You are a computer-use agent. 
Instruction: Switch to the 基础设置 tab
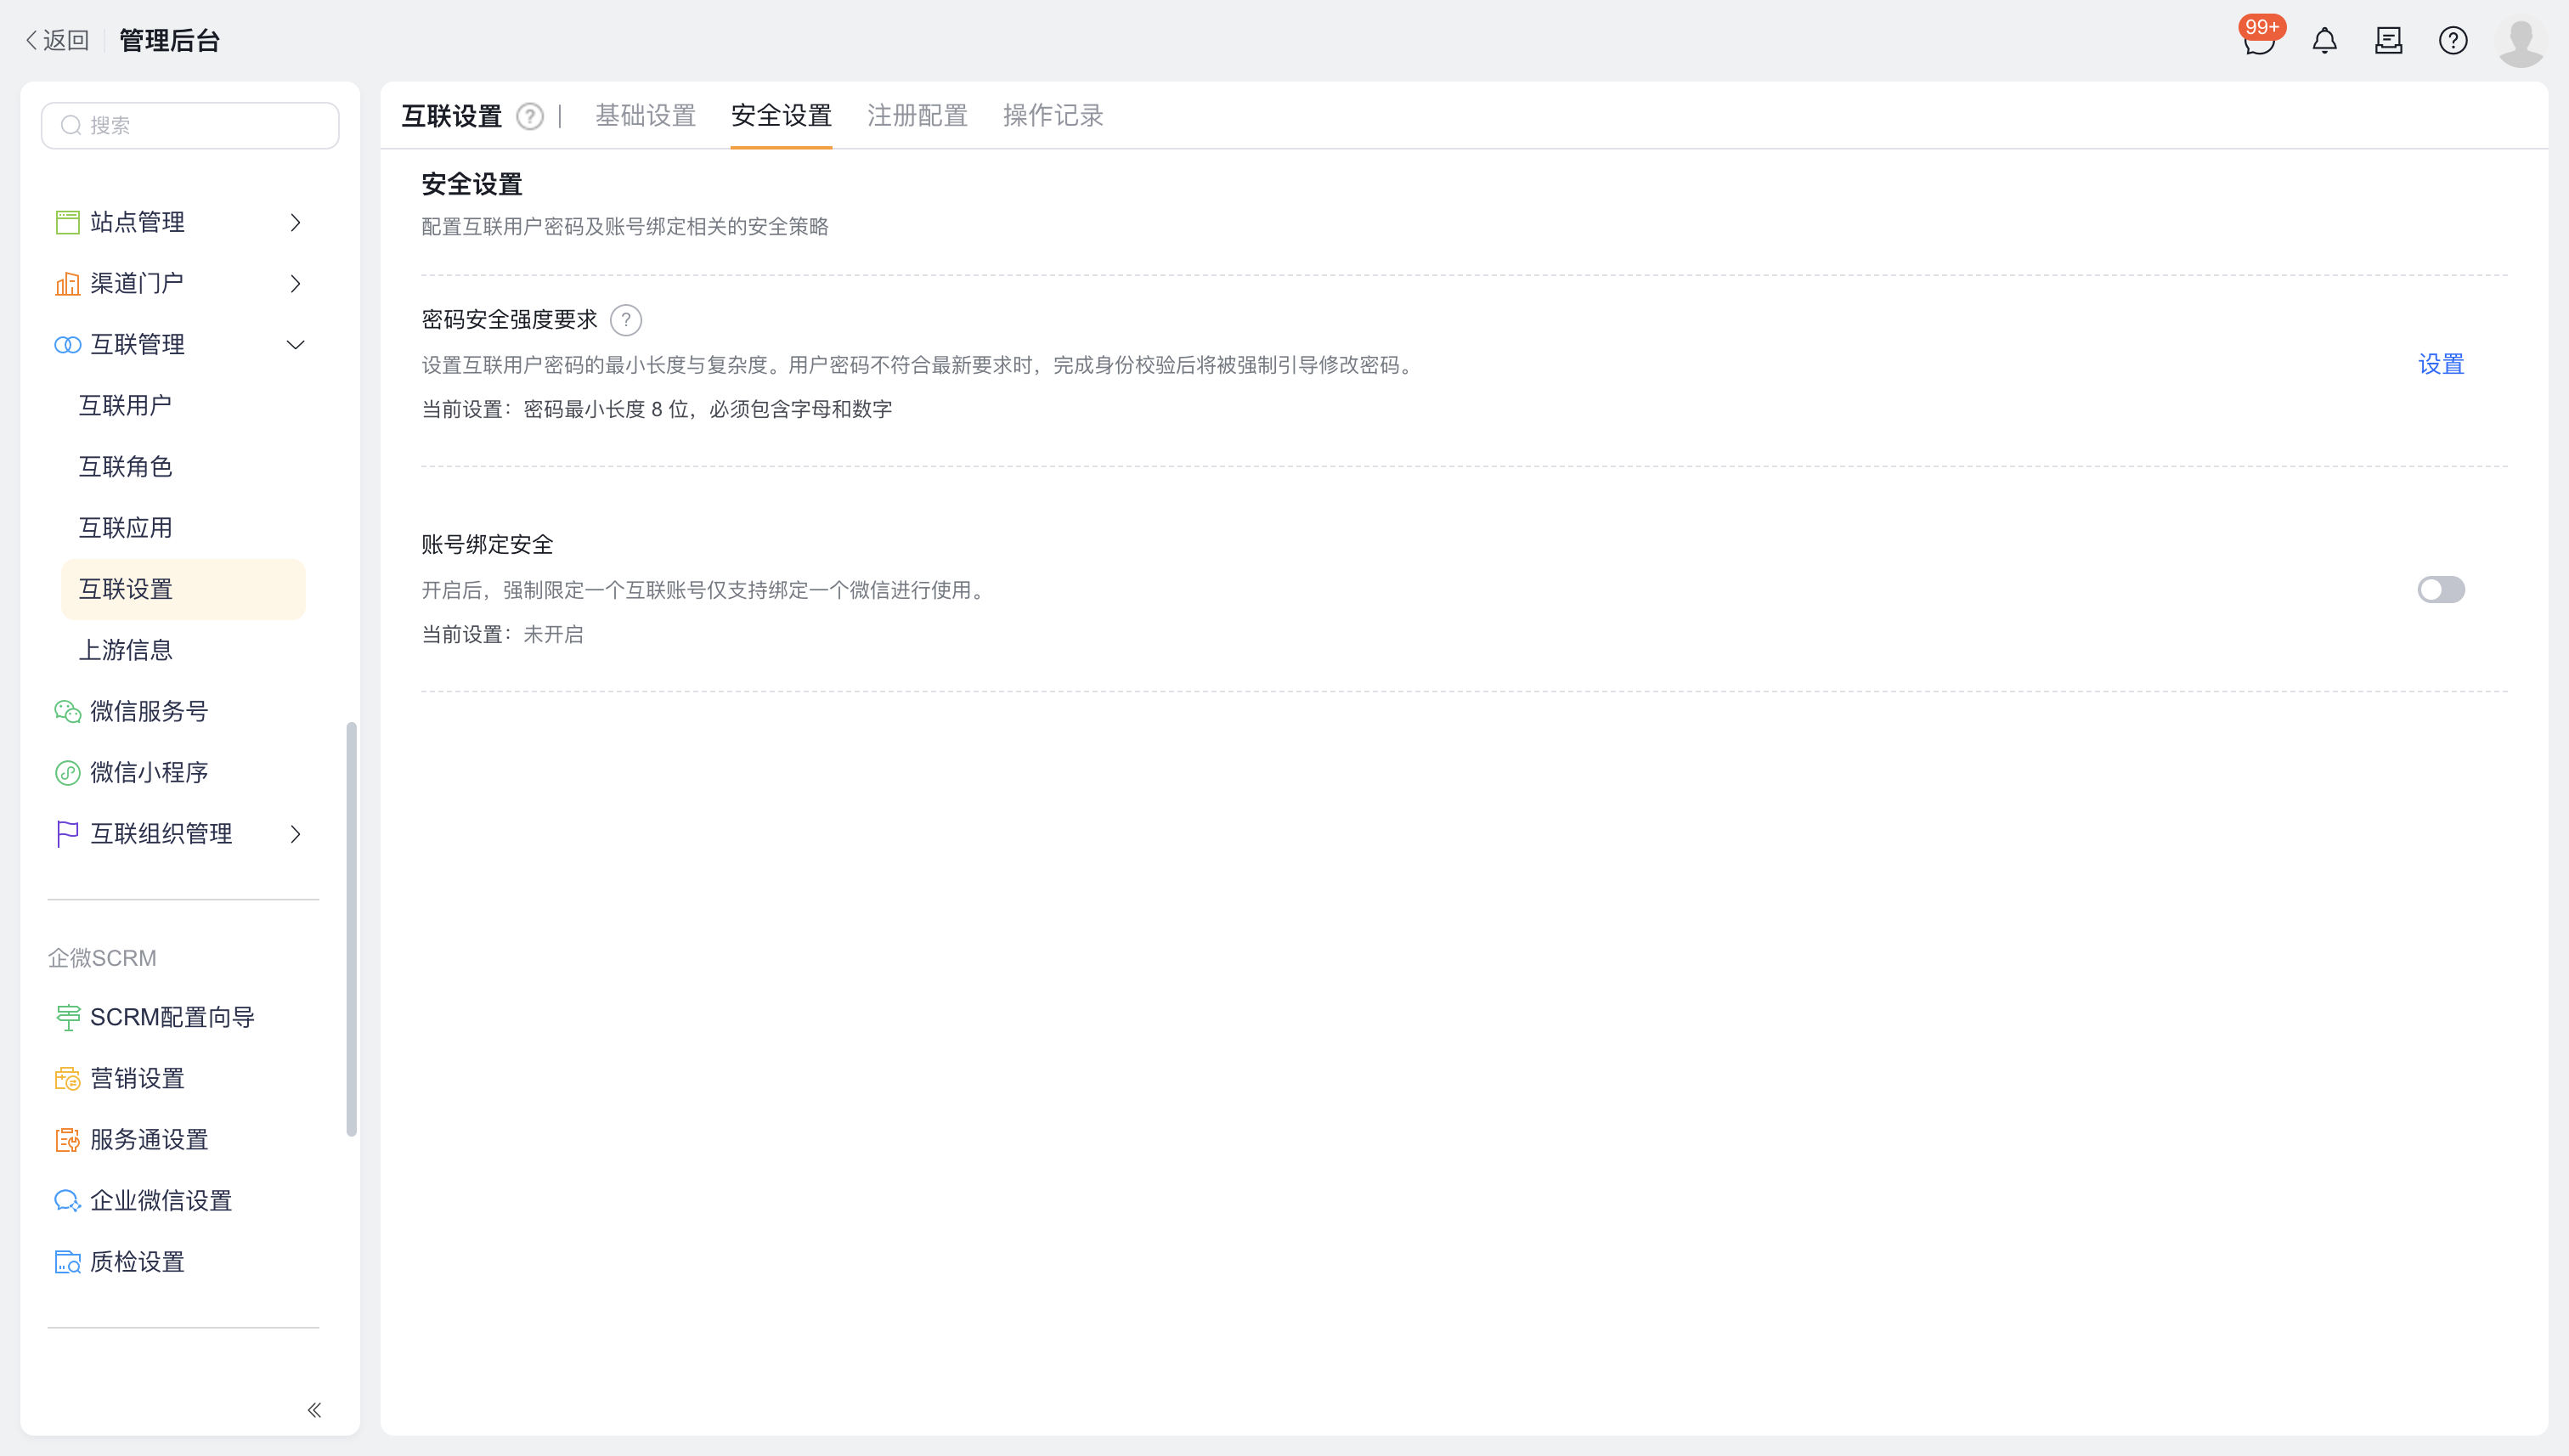645,116
